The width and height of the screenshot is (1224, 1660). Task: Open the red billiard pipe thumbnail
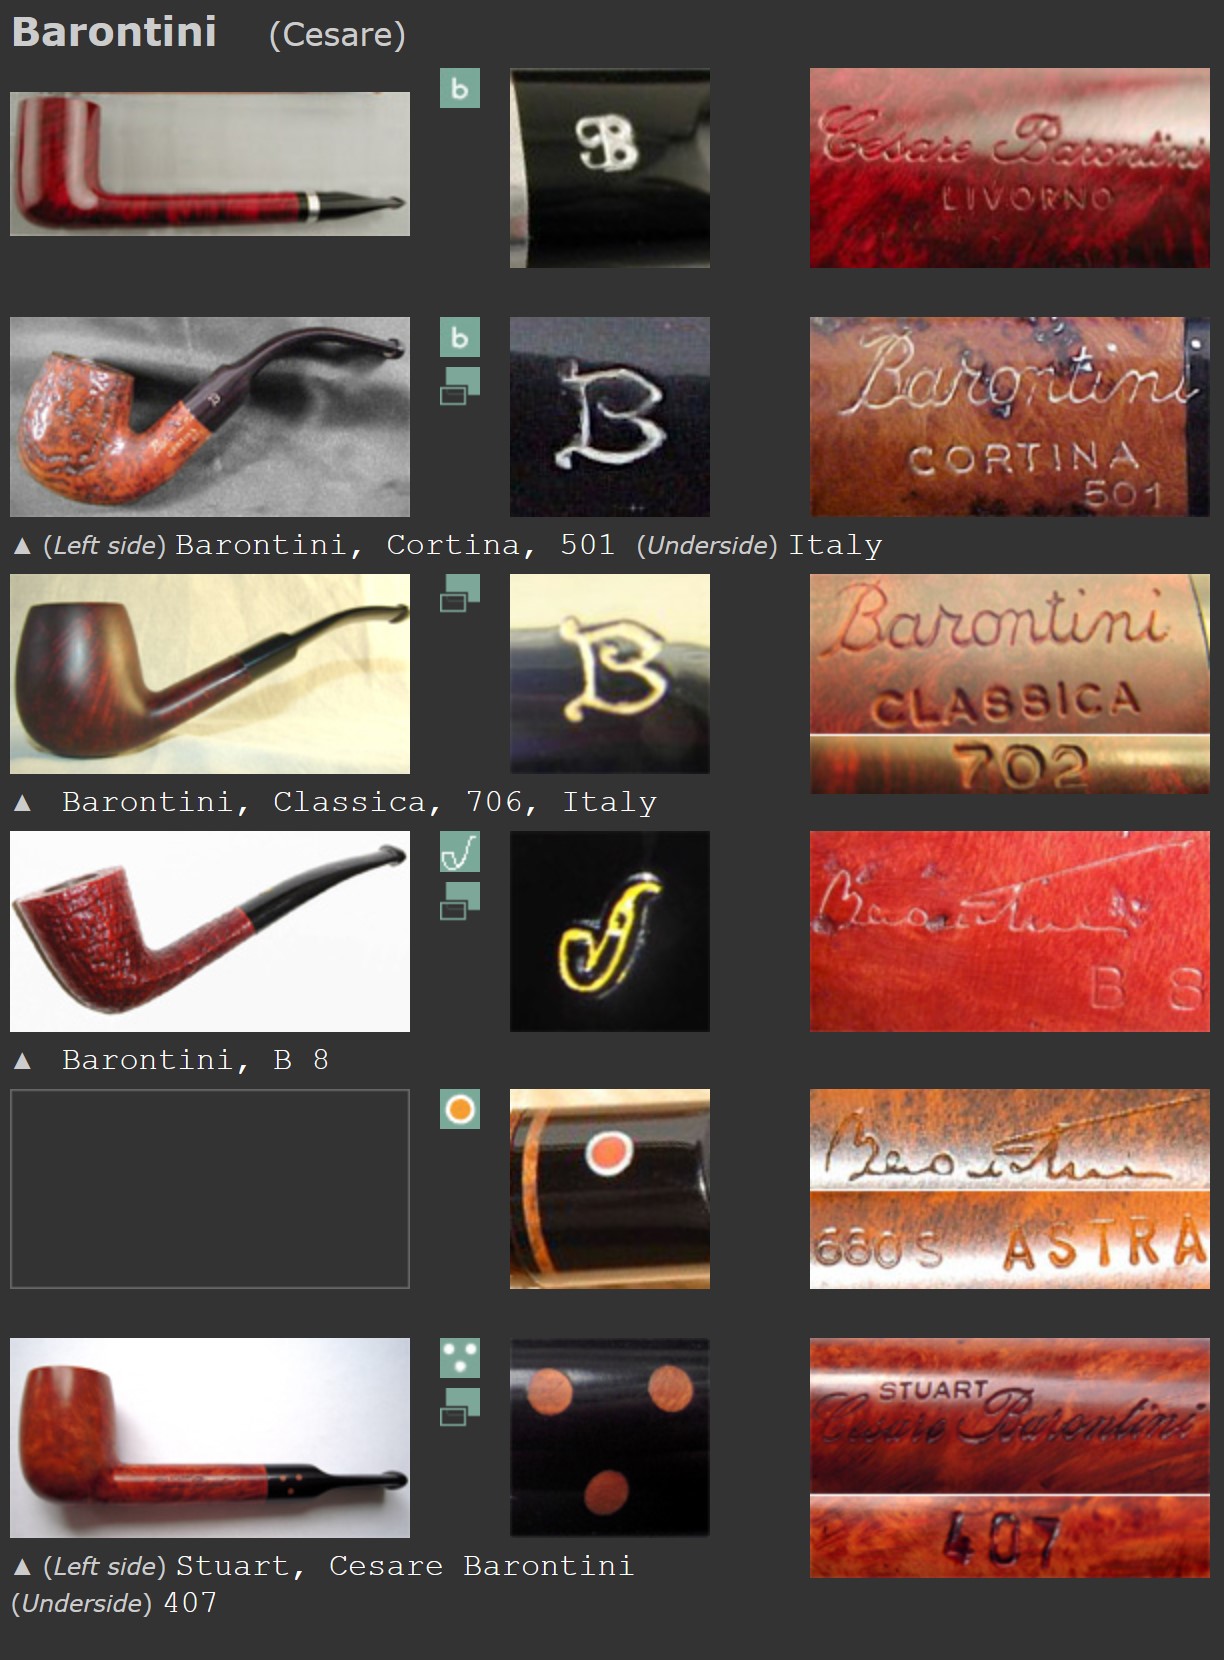click(210, 164)
